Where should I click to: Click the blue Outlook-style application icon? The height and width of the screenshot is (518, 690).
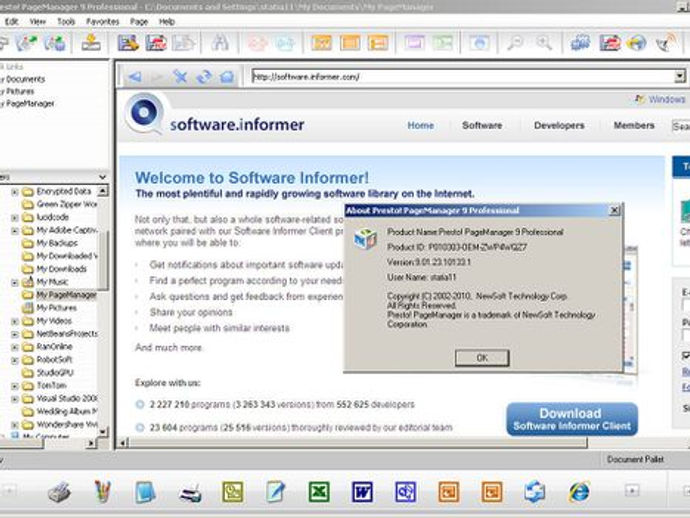[405, 492]
